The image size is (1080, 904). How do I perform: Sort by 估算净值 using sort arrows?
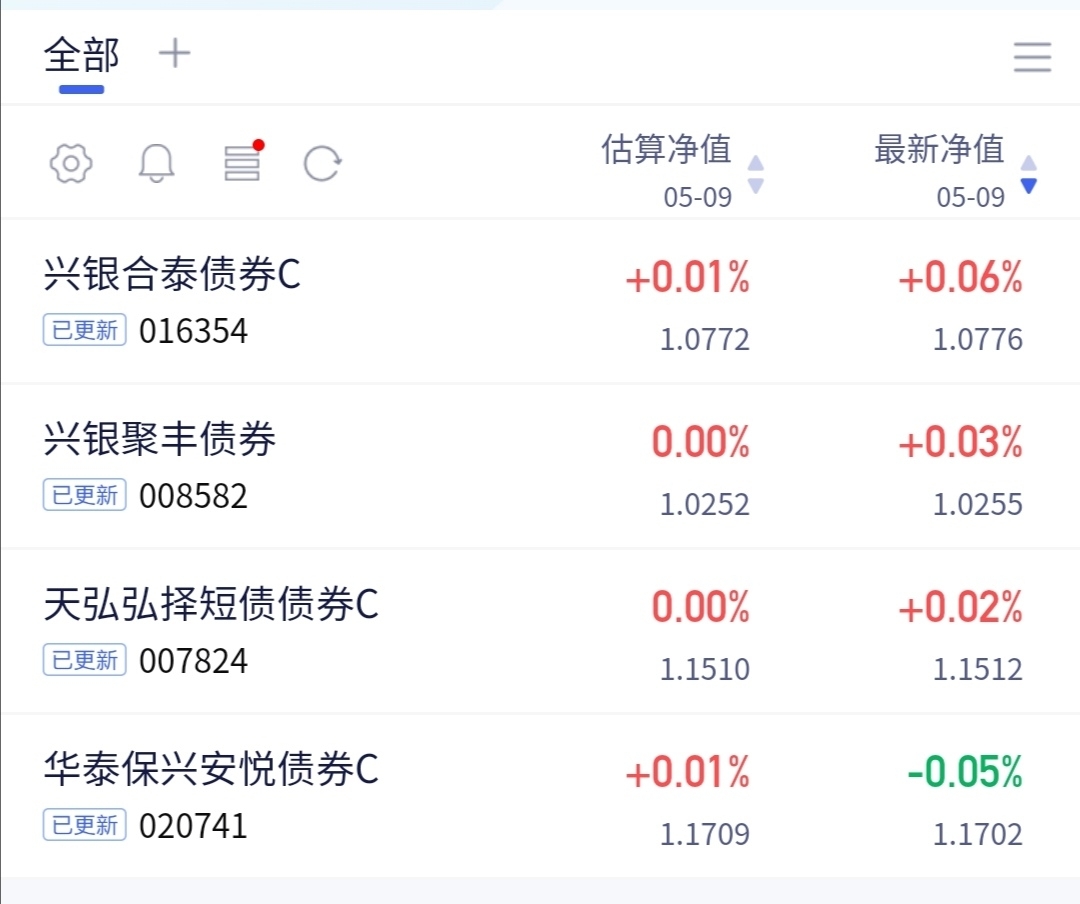point(756,174)
